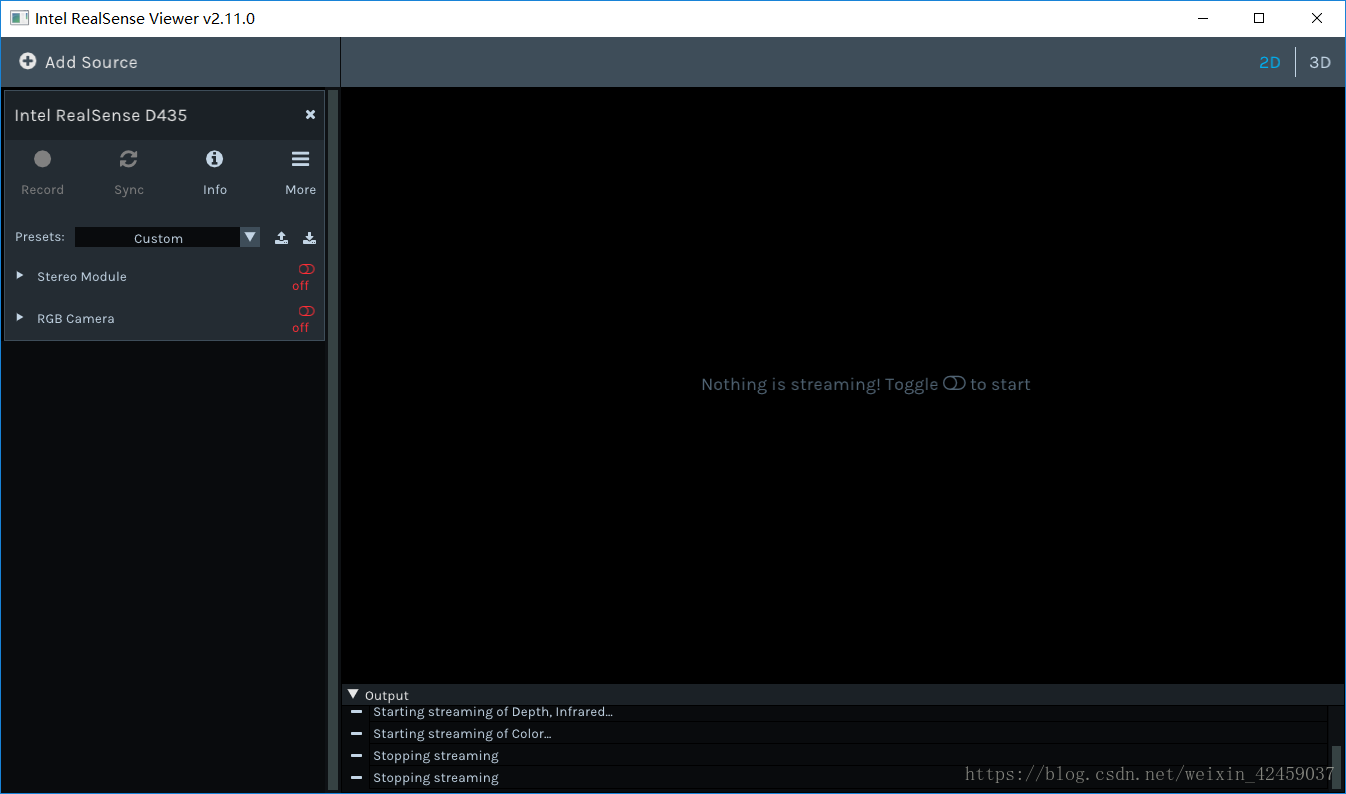Minimize the RealSense Viewer window
Image resolution: width=1346 pixels, height=794 pixels.
(x=1201, y=18)
